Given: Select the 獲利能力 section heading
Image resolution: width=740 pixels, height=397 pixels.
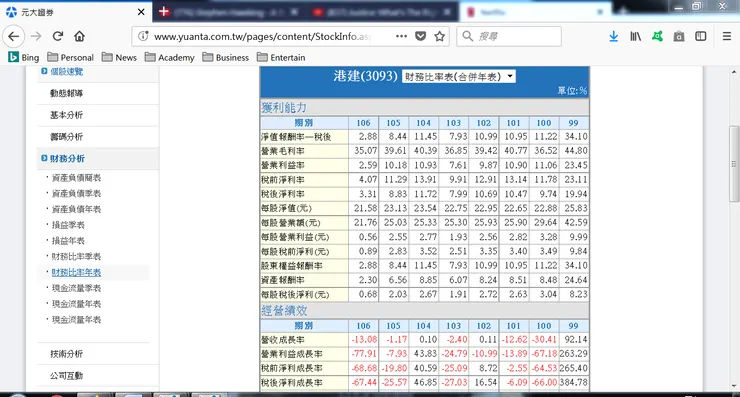Looking at the screenshot, I should 284,108.
